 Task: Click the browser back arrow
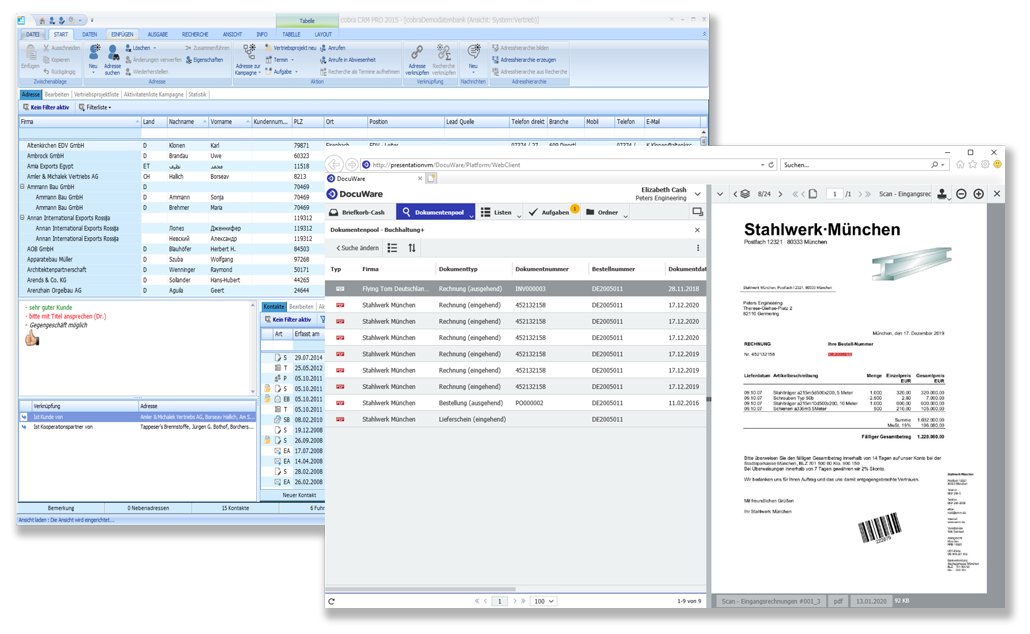[x=334, y=164]
